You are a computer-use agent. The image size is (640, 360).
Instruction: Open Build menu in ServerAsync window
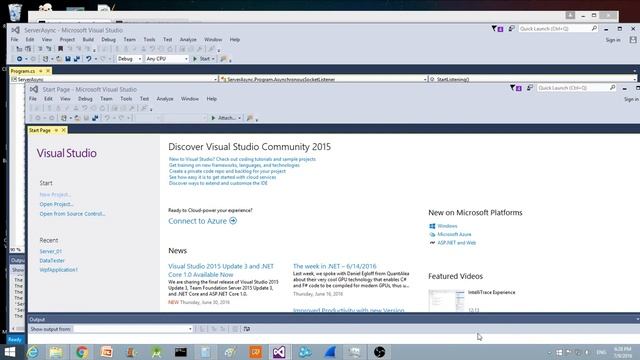click(88, 40)
